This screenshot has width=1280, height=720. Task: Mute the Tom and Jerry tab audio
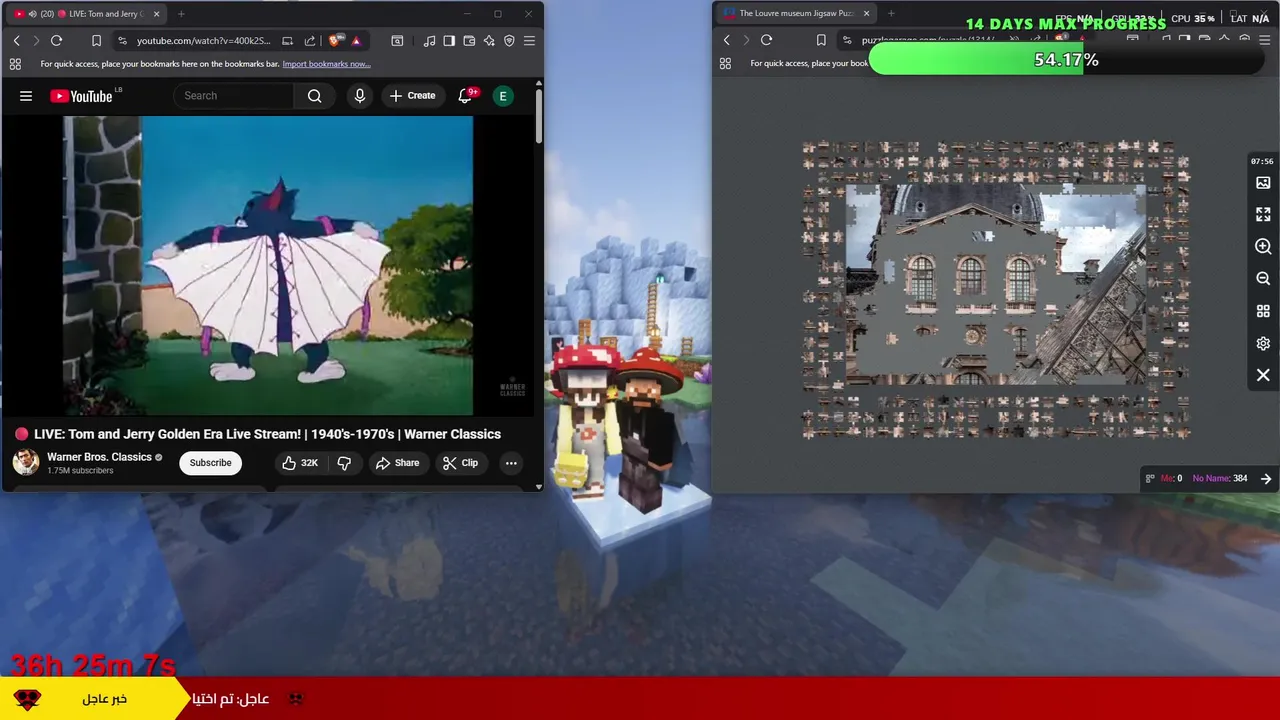pyautogui.click(x=33, y=14)
